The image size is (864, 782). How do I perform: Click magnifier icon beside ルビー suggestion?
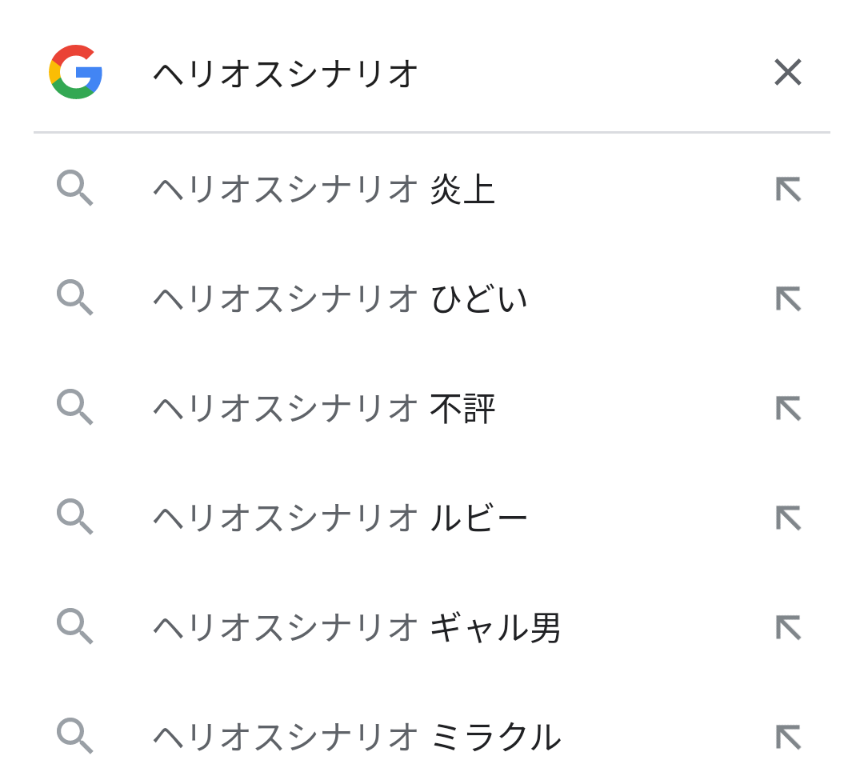(75, 518)
